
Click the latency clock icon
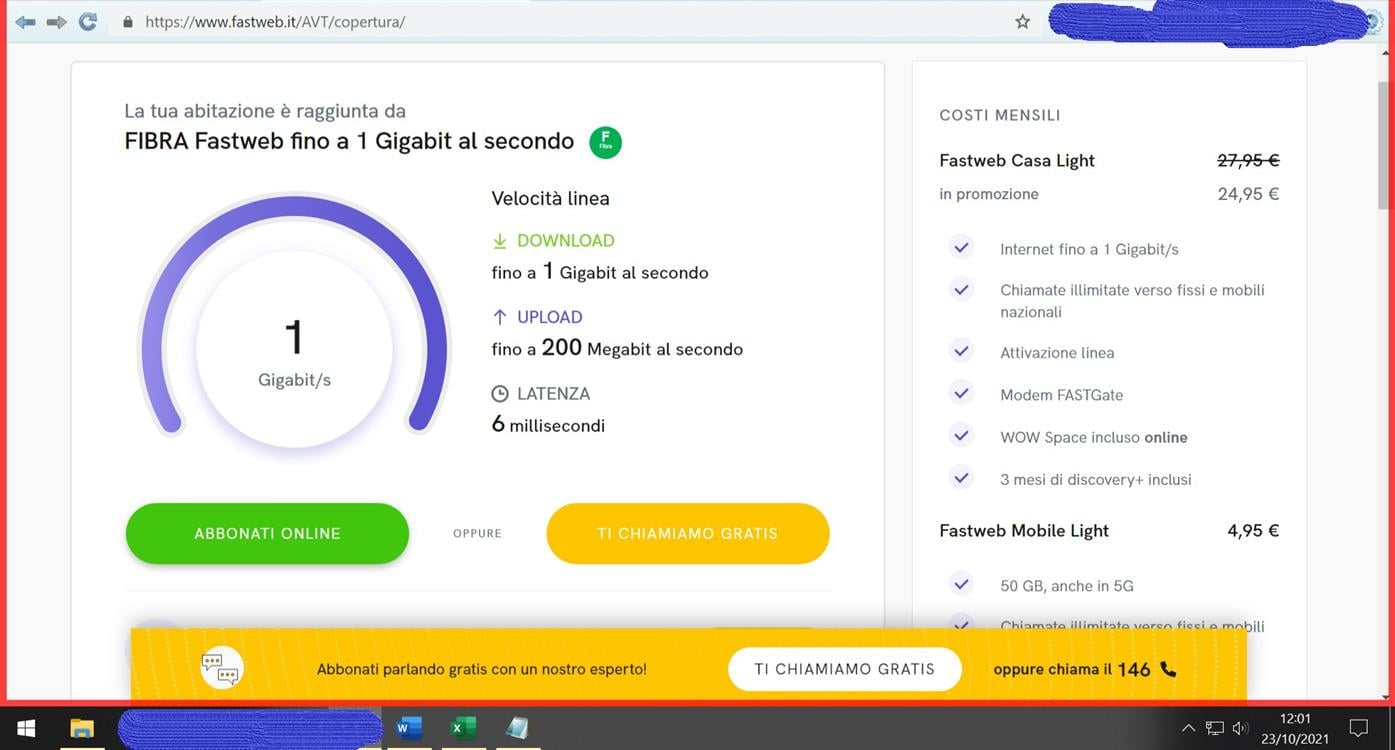500,394
